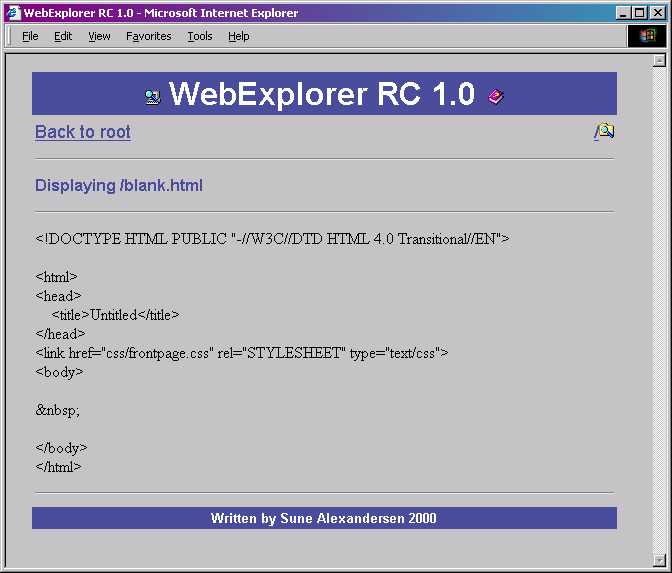
Task: Open the Edit menu
Action: [x=63, y=36]
